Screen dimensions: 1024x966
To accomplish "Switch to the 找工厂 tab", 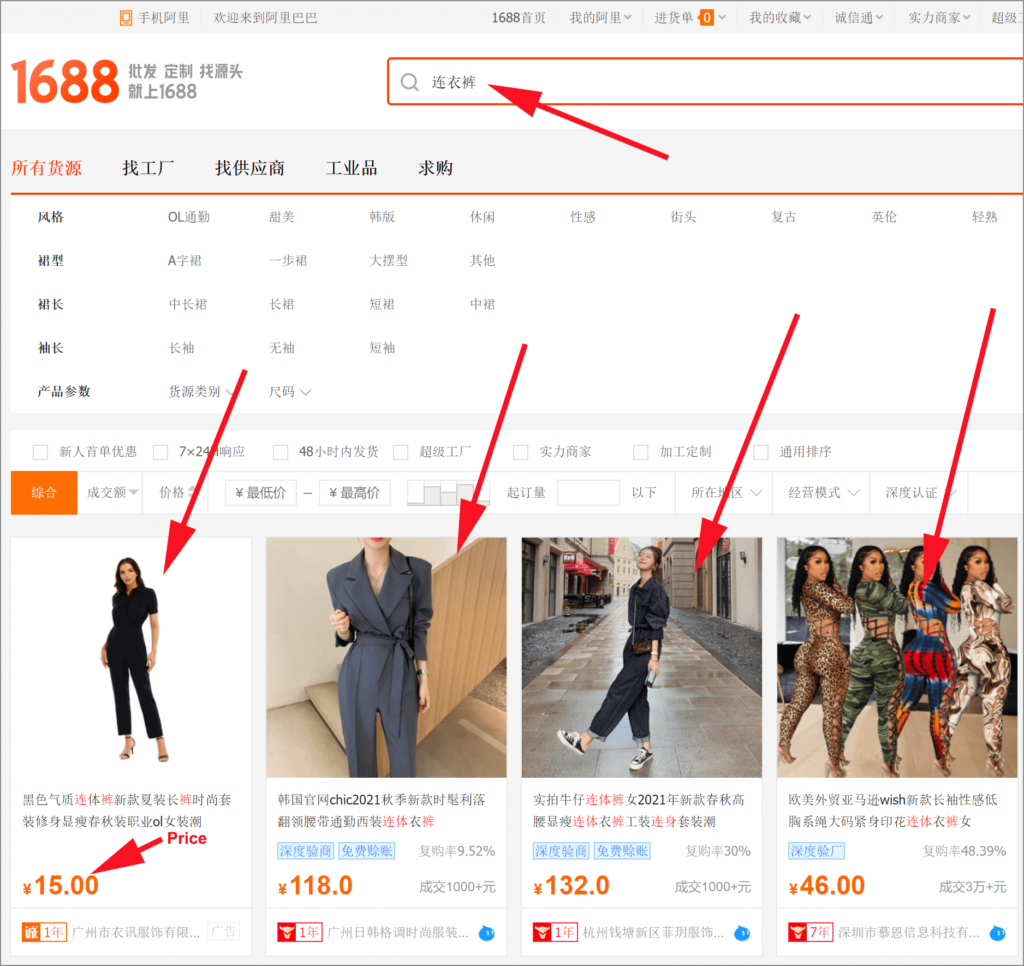I will click(148, 168).
